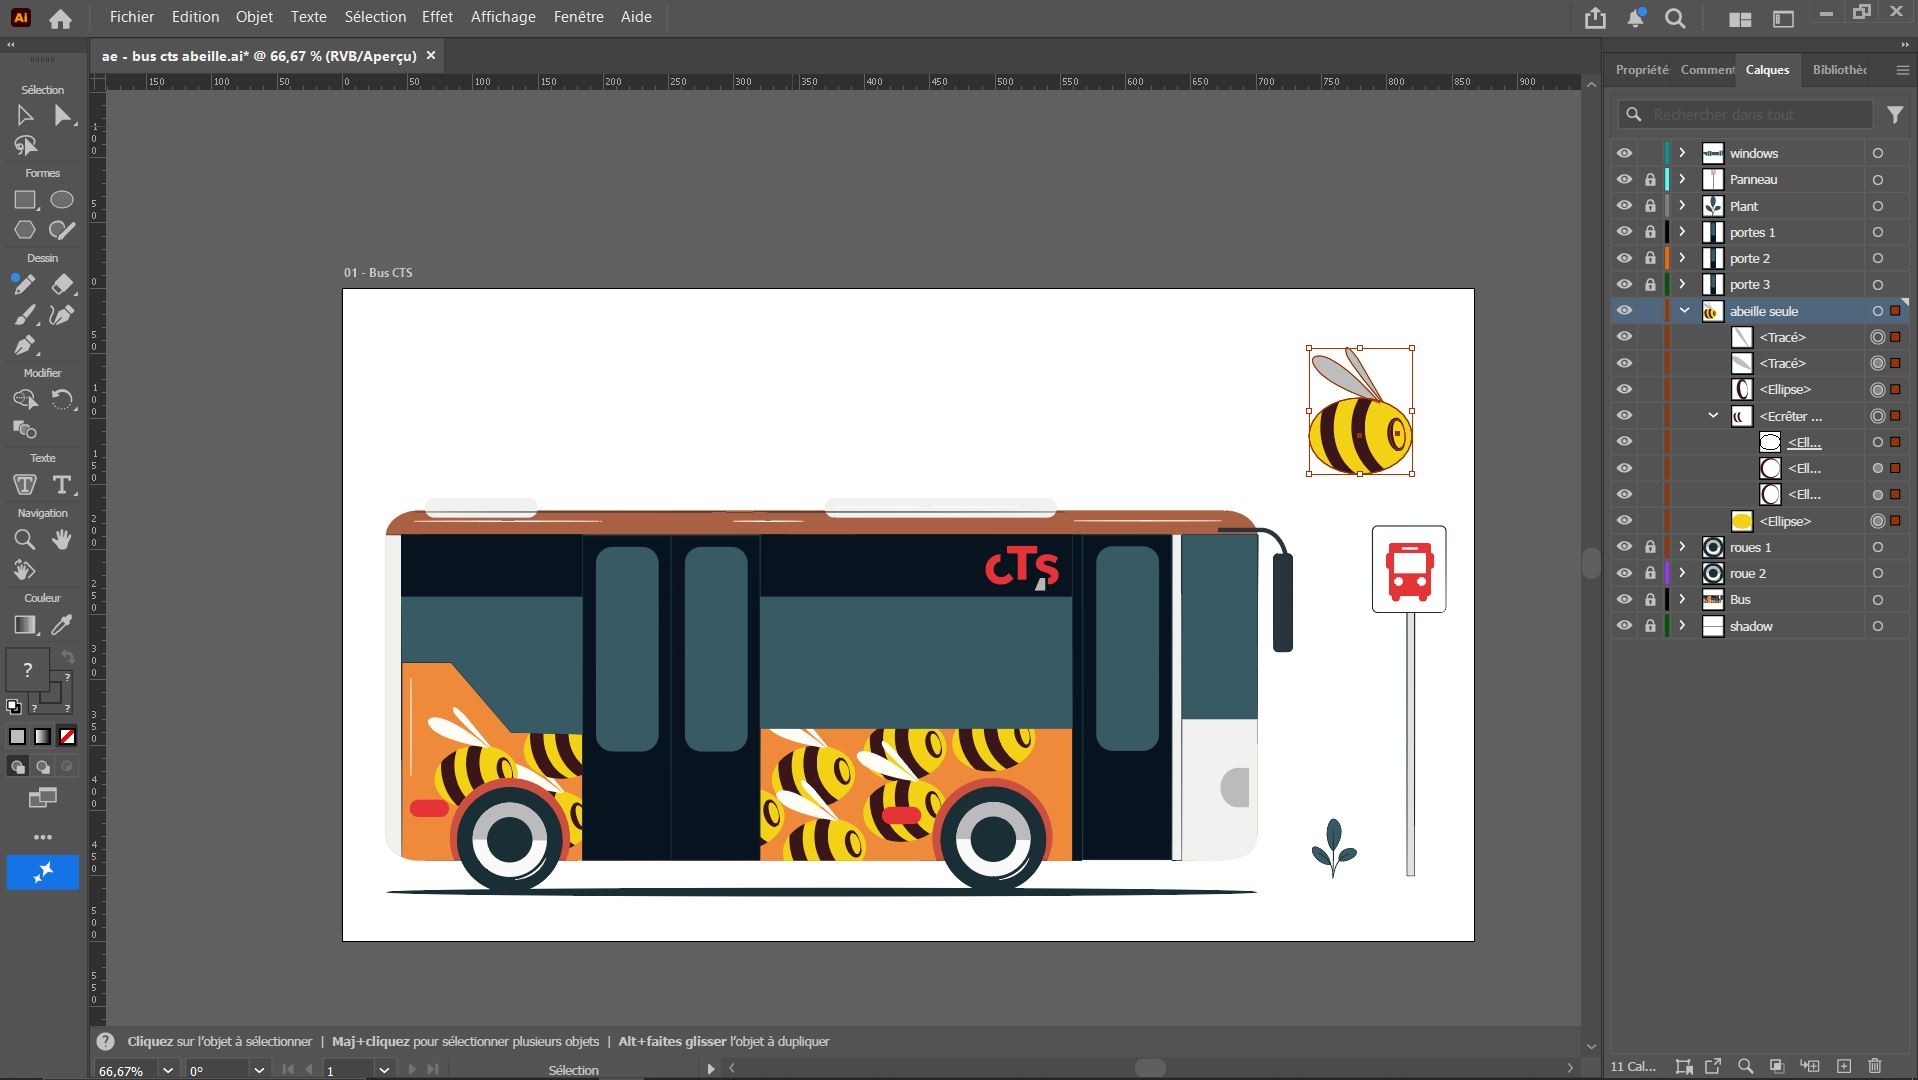The image size is (1918, 1080).
Task: Select the Zoom tool
Action: point(25,540)
